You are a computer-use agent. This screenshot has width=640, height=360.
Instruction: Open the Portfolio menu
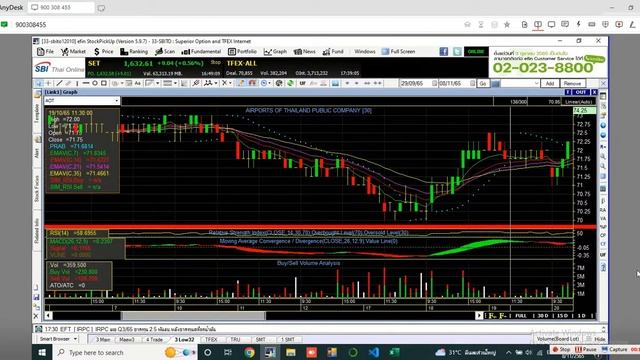(242, 51)
